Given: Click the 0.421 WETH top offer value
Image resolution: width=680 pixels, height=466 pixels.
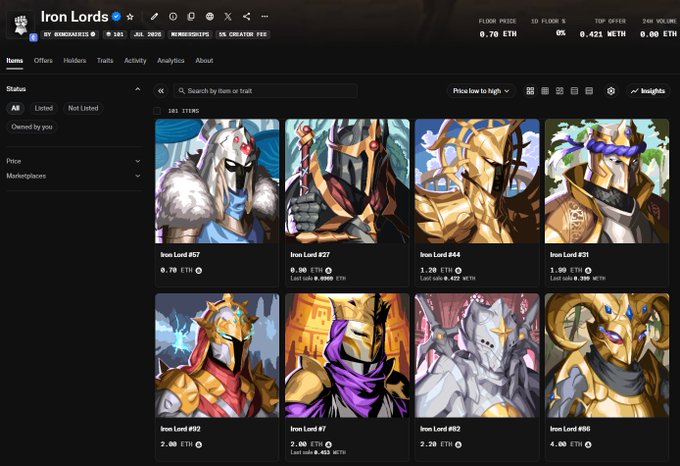Looking at the screenshot, I should click(x=602, y=34).
